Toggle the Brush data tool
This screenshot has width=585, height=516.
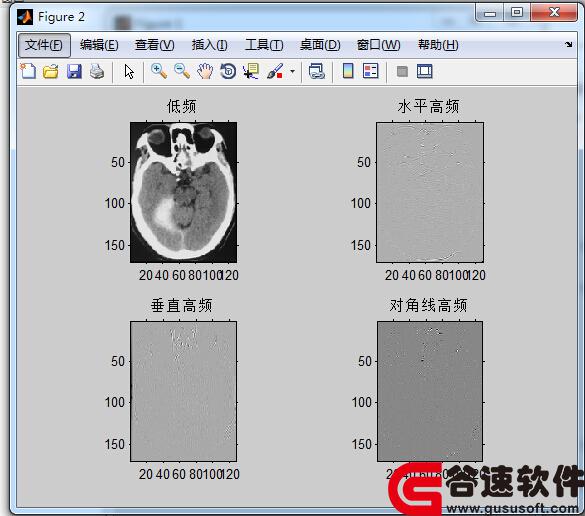click(275, 71)
